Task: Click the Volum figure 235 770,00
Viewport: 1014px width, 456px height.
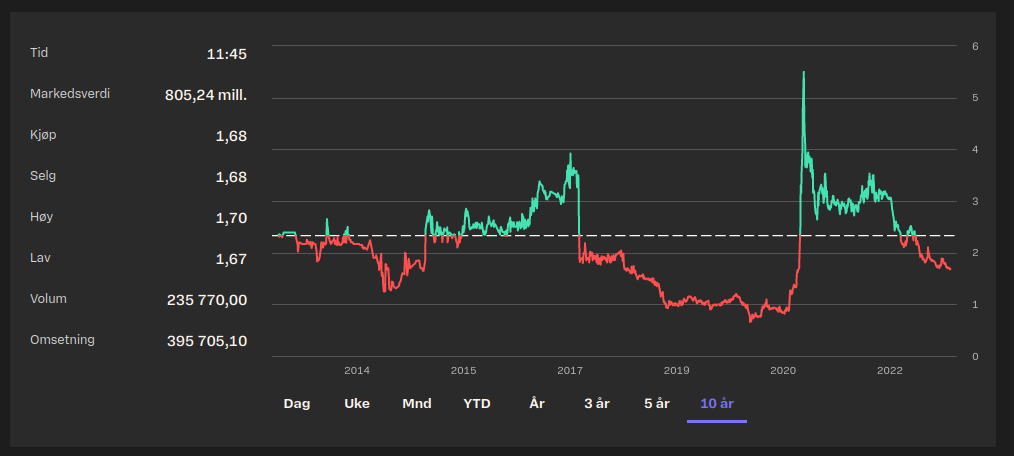Action: coord(206,300)
